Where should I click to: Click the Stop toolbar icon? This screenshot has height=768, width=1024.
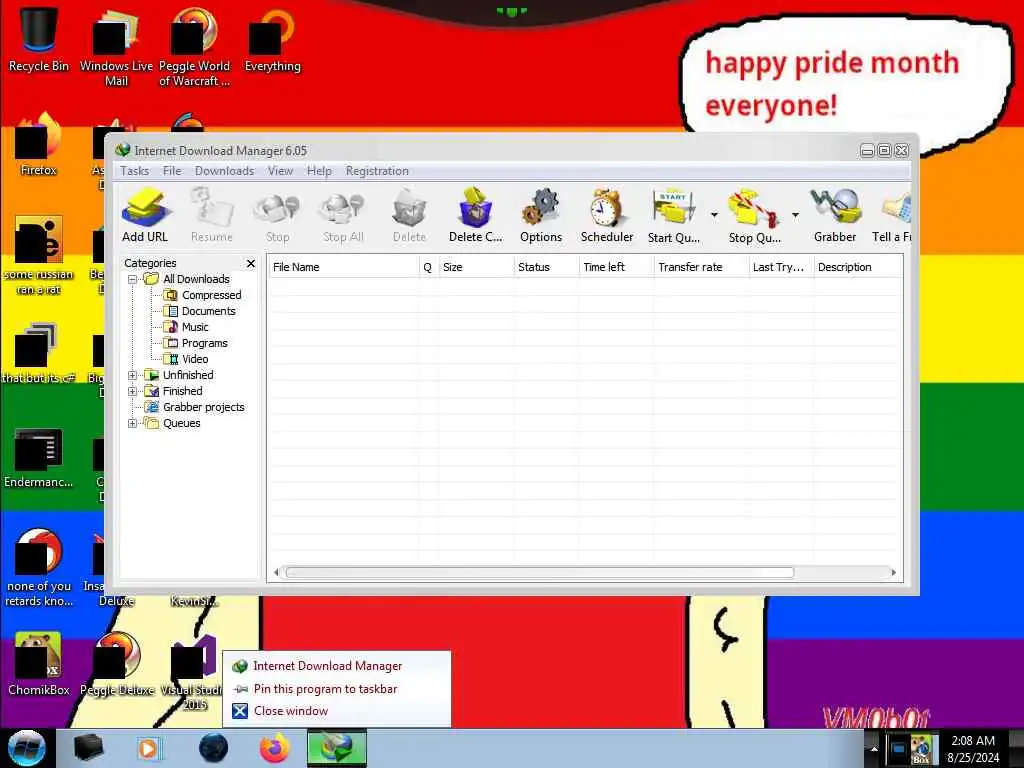pos(278,215)
